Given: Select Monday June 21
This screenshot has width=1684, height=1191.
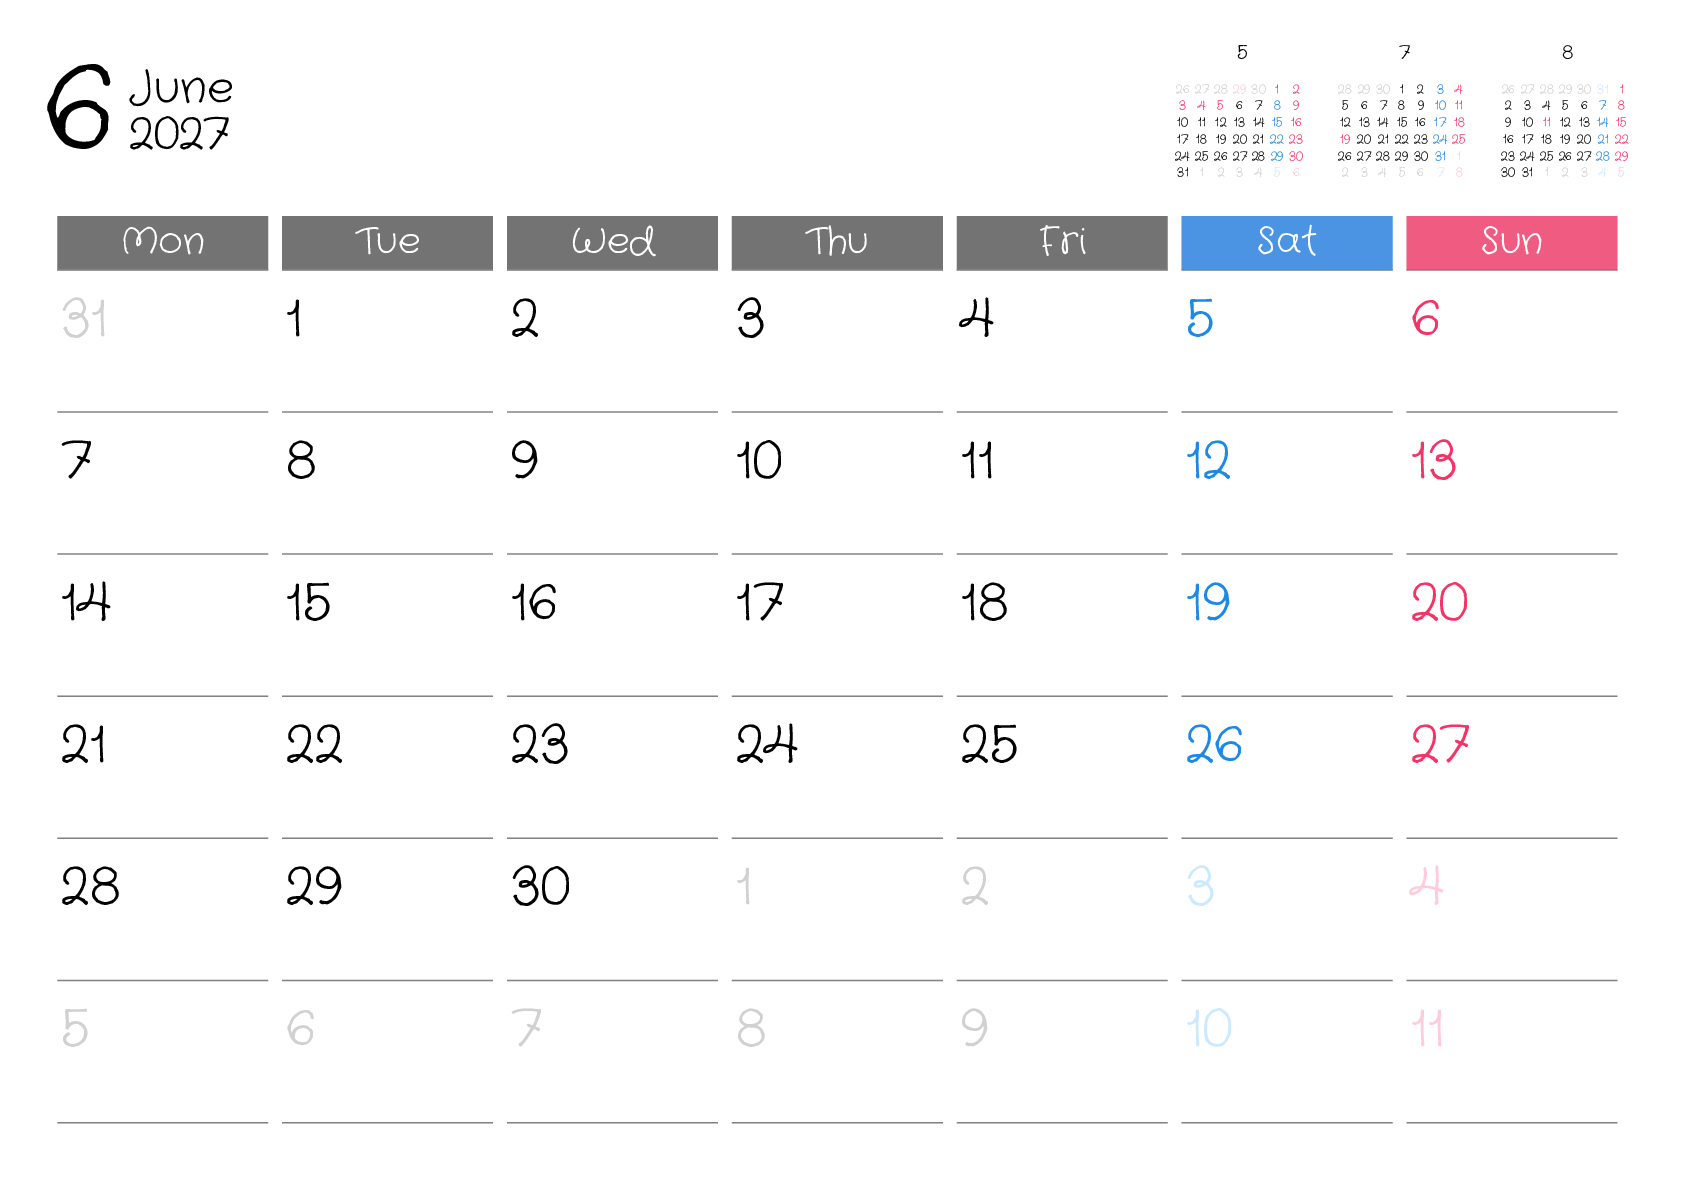Looking at the screenshot, I should click(x=84, y=746).
